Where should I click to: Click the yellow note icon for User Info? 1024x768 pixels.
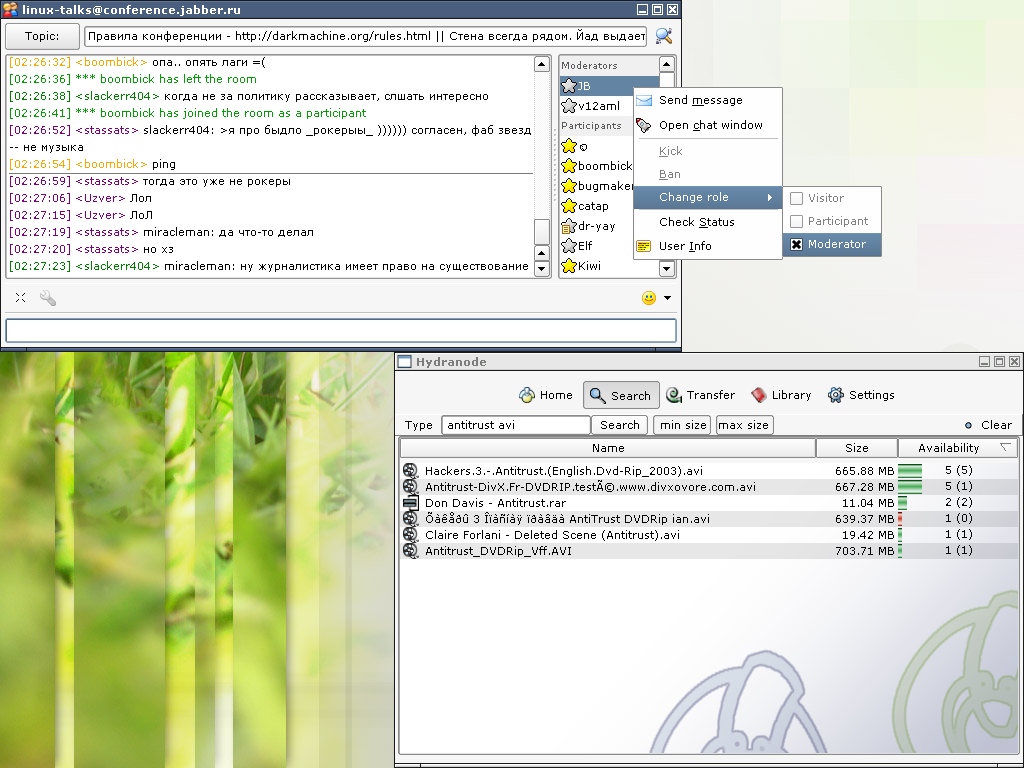(x=644, y=246)
